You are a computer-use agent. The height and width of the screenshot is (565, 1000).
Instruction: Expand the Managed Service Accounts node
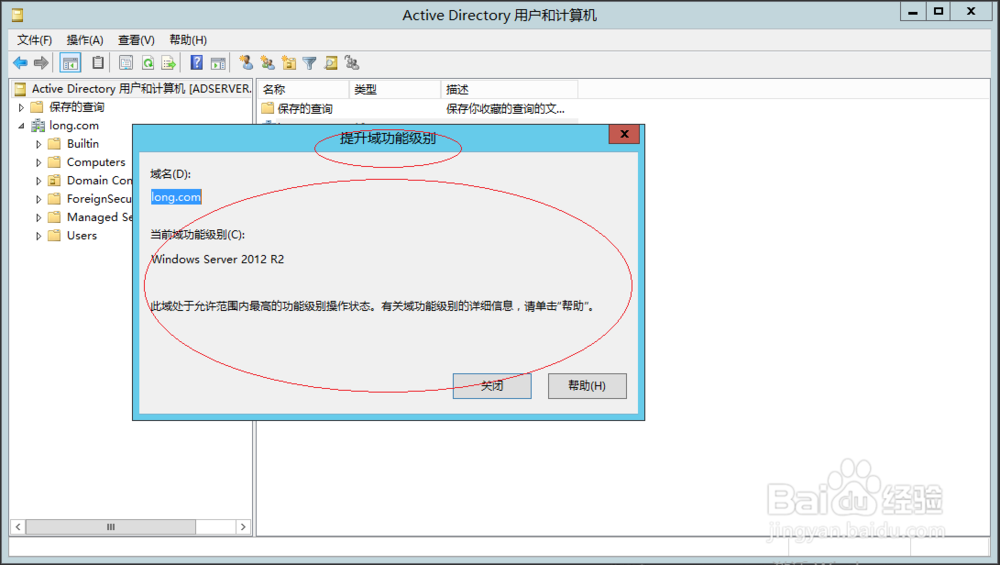(38, 217)
